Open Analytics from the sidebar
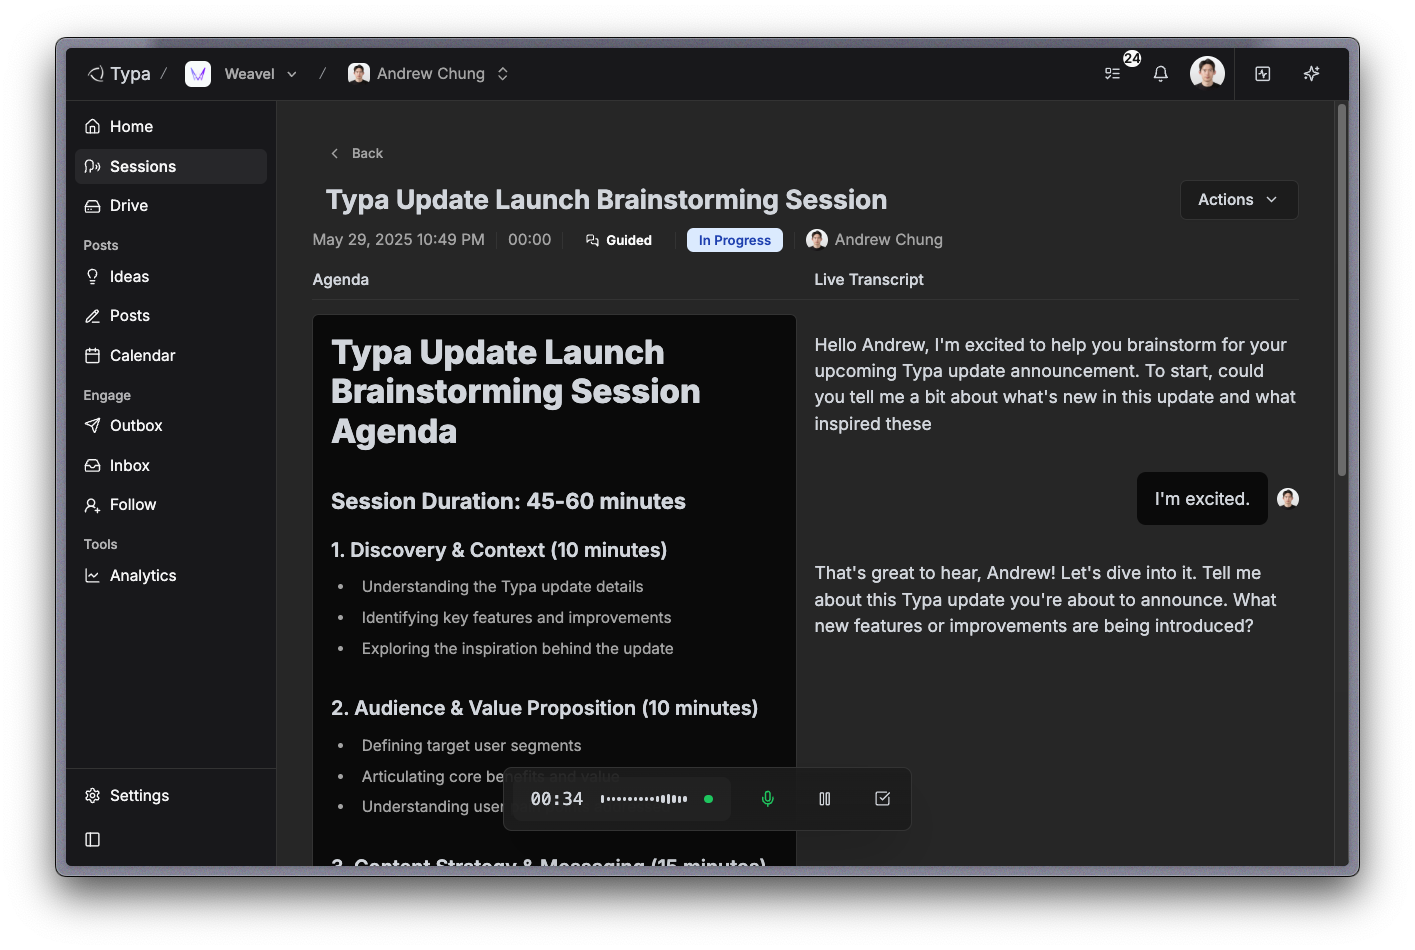 142,576
